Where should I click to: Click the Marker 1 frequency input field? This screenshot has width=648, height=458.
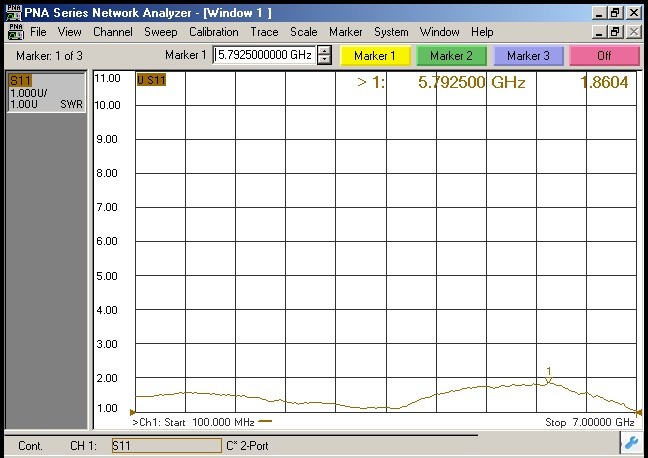(x=264, y=55)
